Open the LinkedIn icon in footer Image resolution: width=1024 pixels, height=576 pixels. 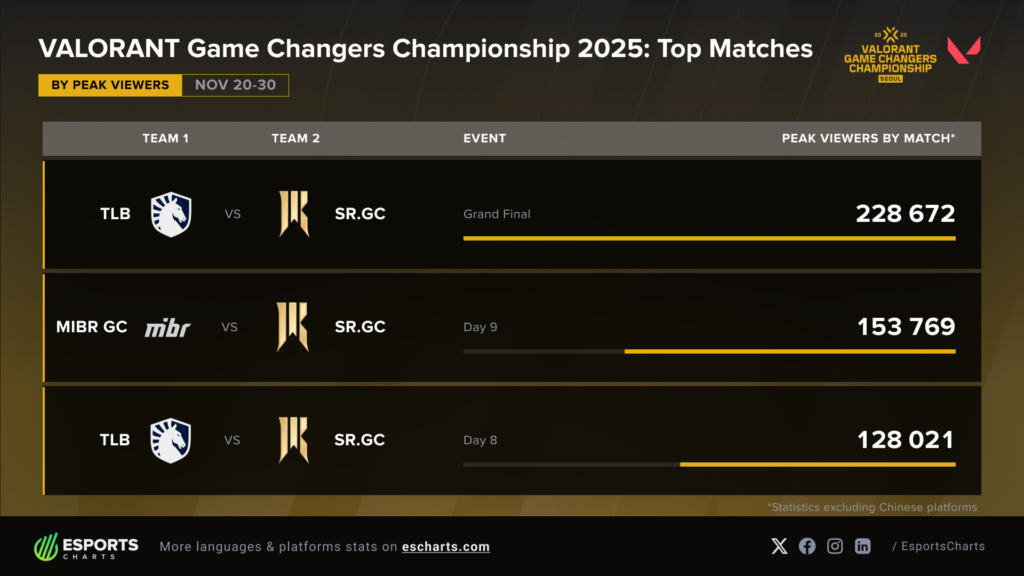pos(862,546)
